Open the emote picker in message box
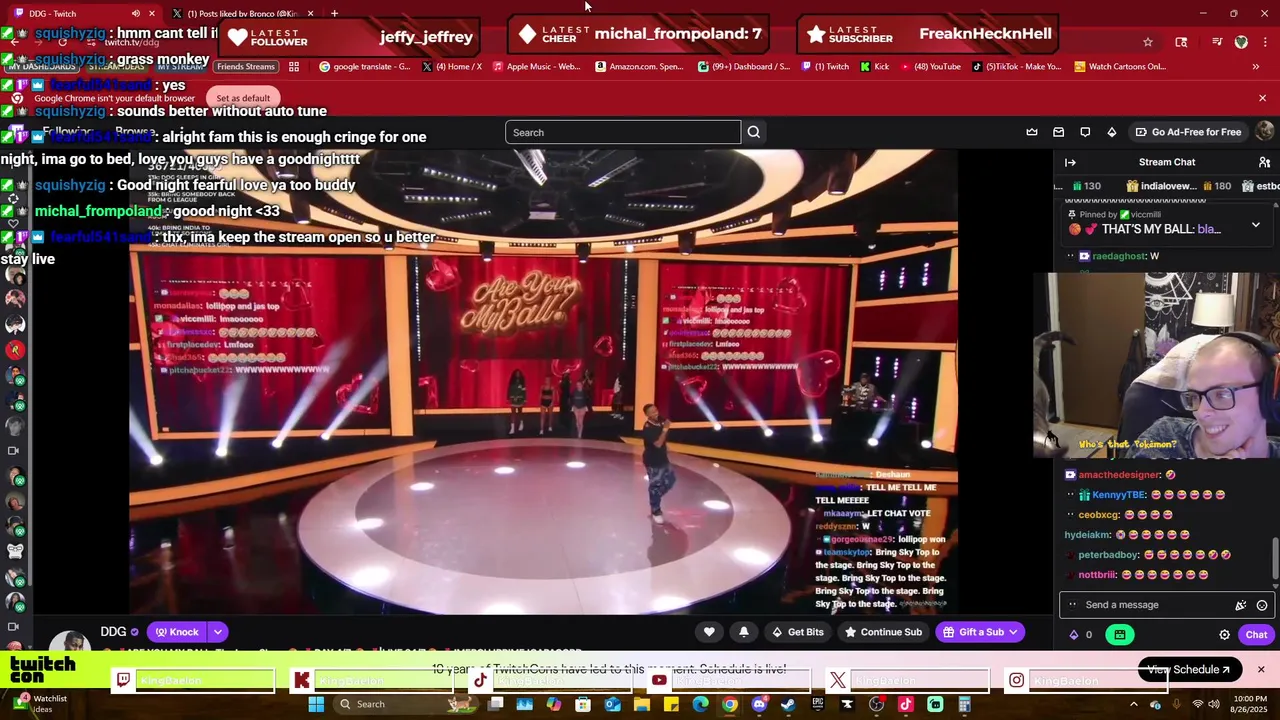 click(x=1262, y=605)
